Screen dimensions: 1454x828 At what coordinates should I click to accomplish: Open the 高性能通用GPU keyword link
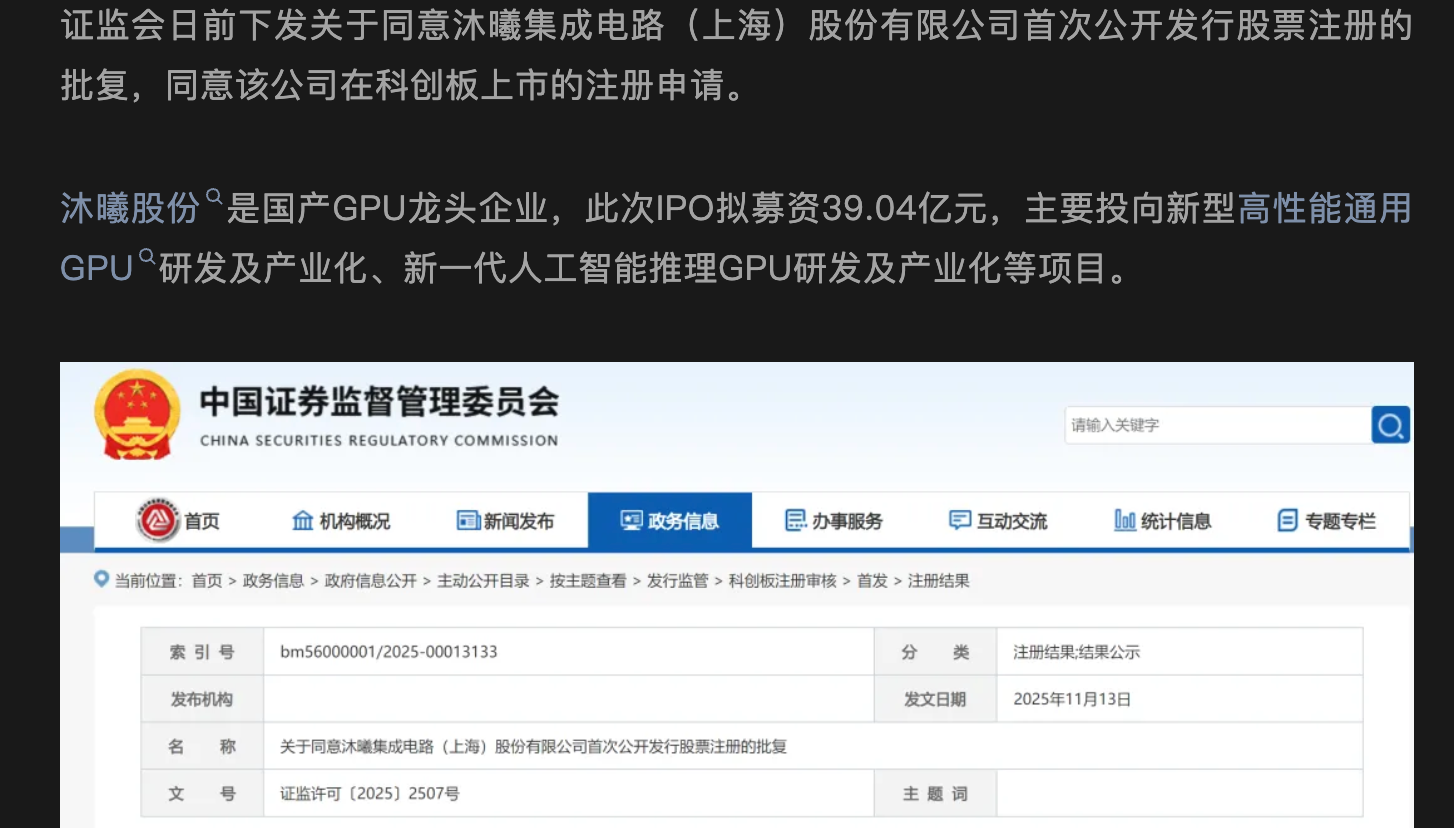1325,209
